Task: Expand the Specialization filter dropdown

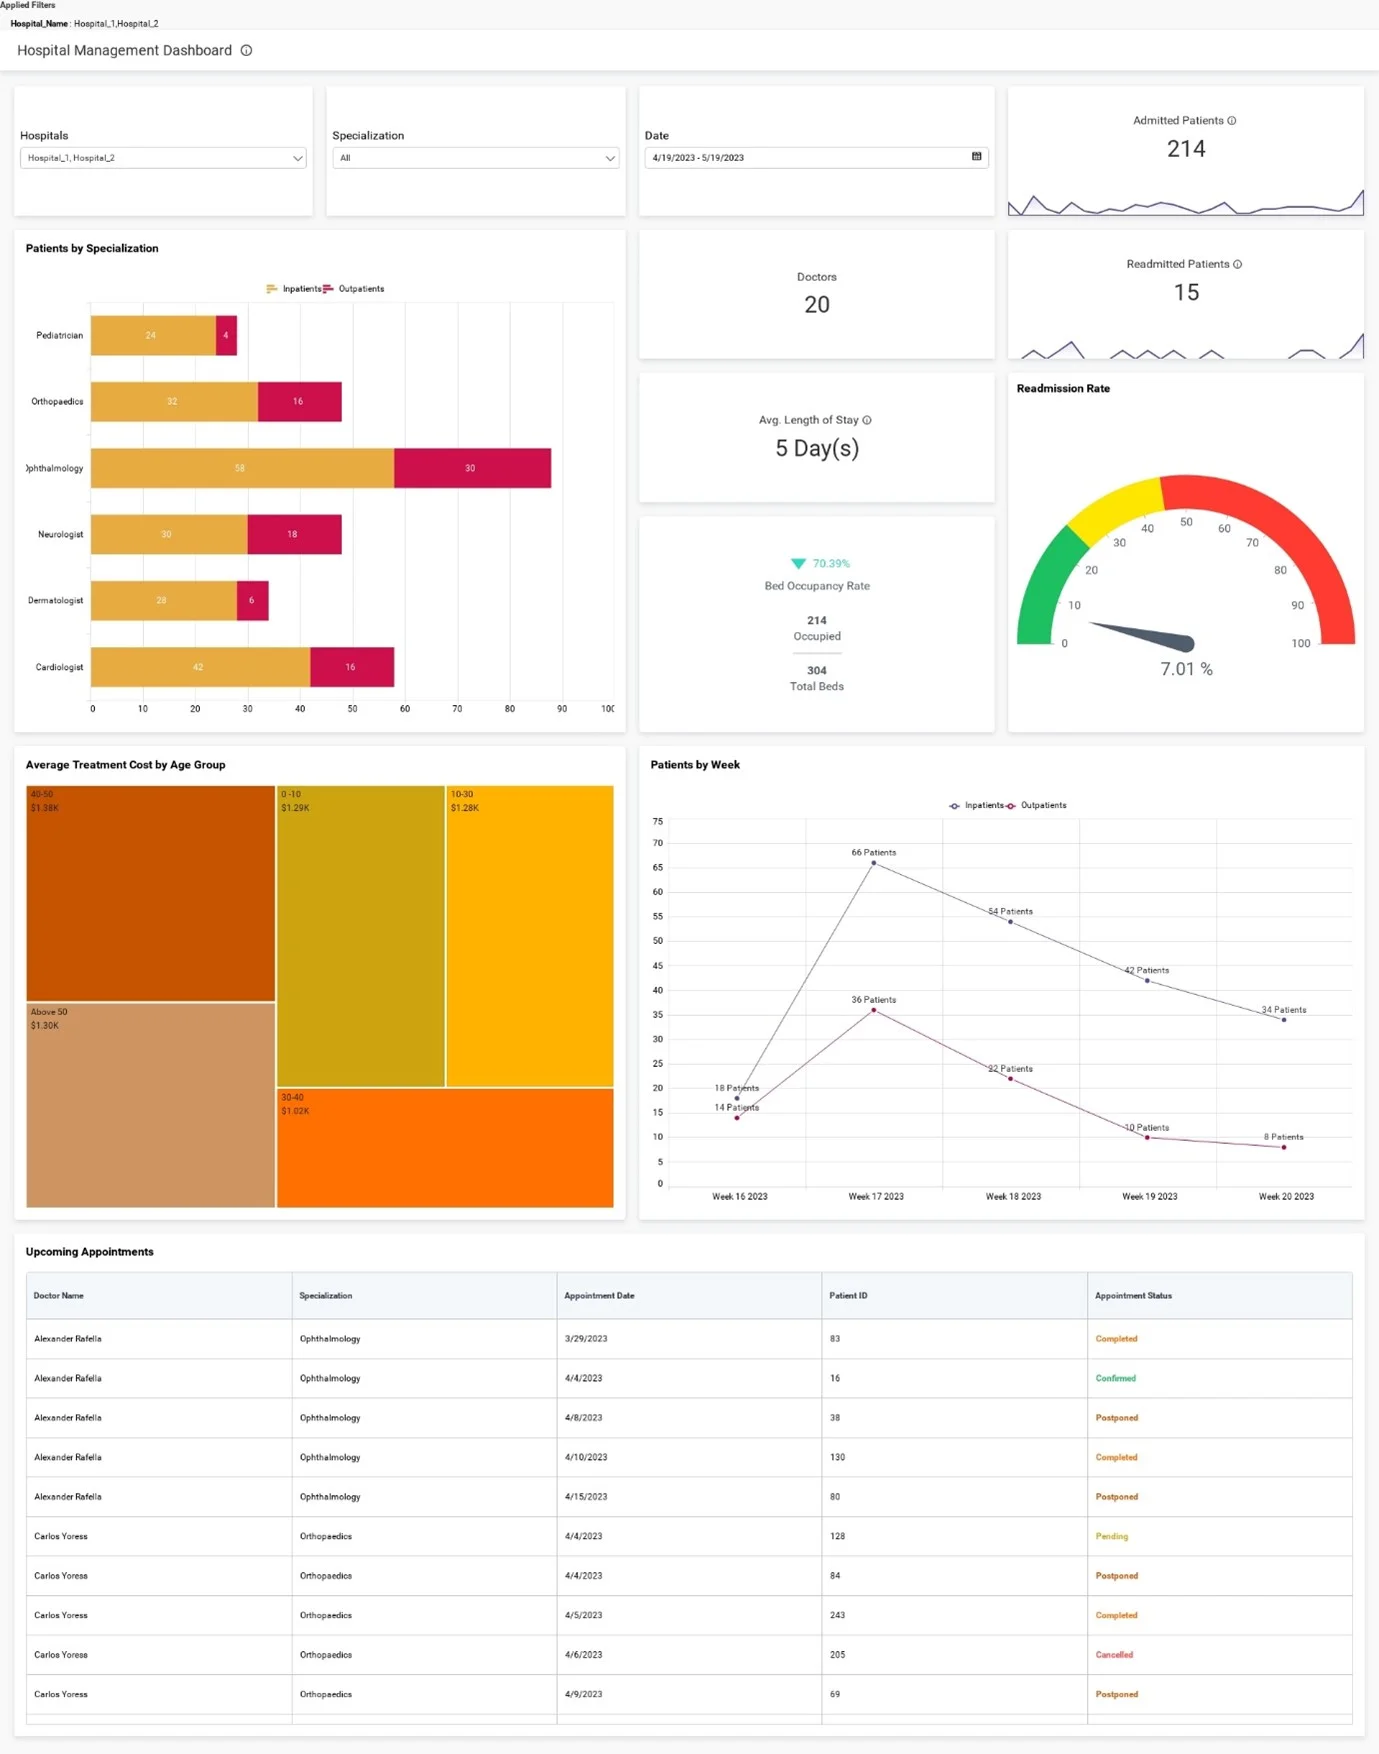Action: [x=476, y=158]
